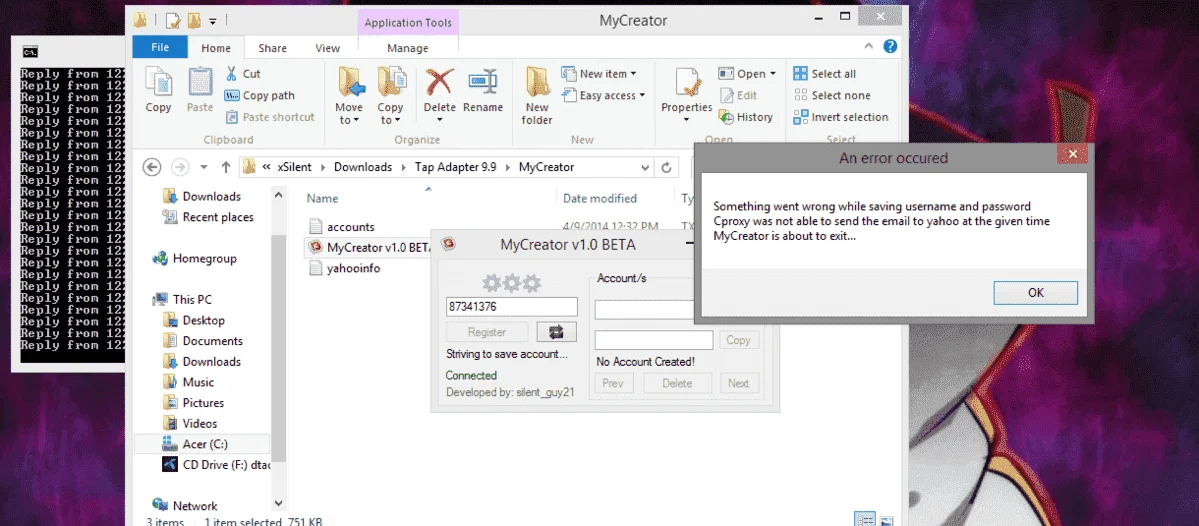Click Select none in ribbon
Viewport: 1199px width, 526px height.
point(832,96)
